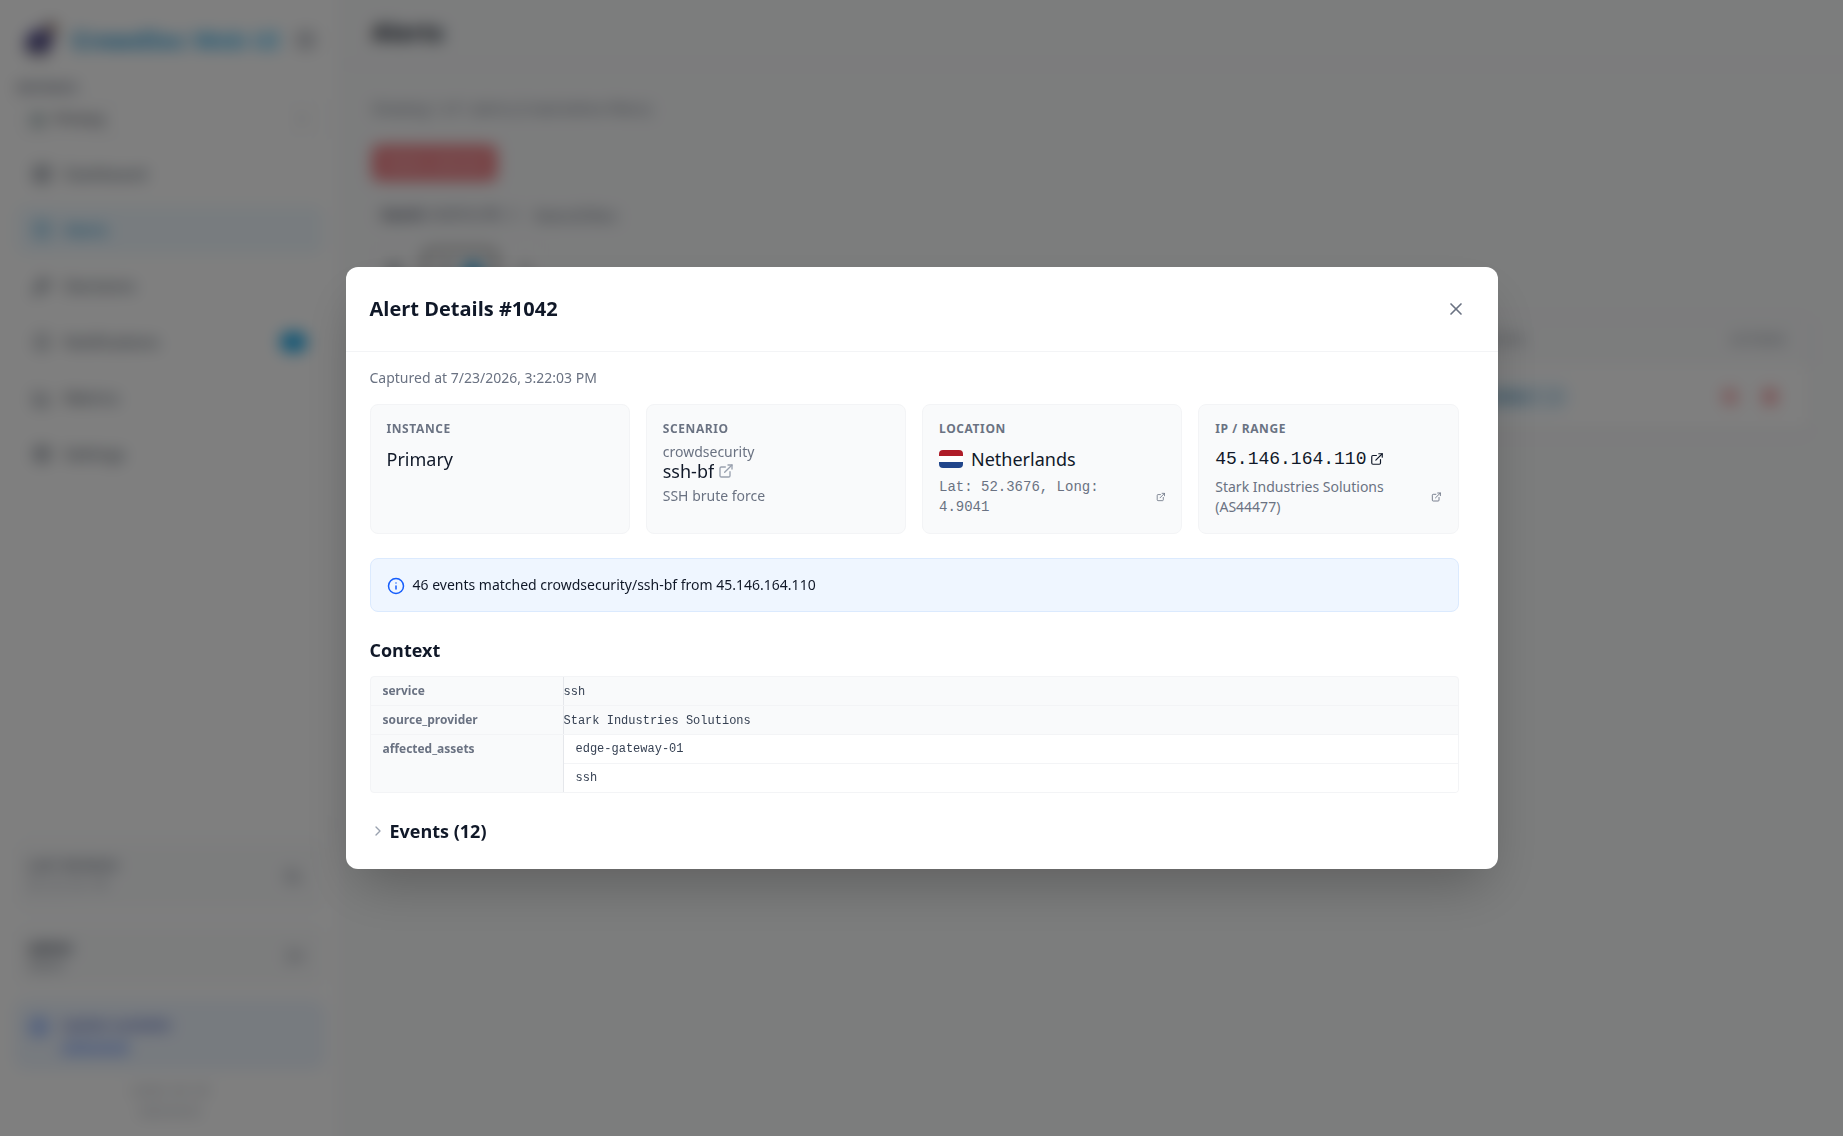The width and height of the screenshot is (1843, 1136).
Task: Open map link icon beside Lat/Long coordinates
Action: coord(1160,497)
